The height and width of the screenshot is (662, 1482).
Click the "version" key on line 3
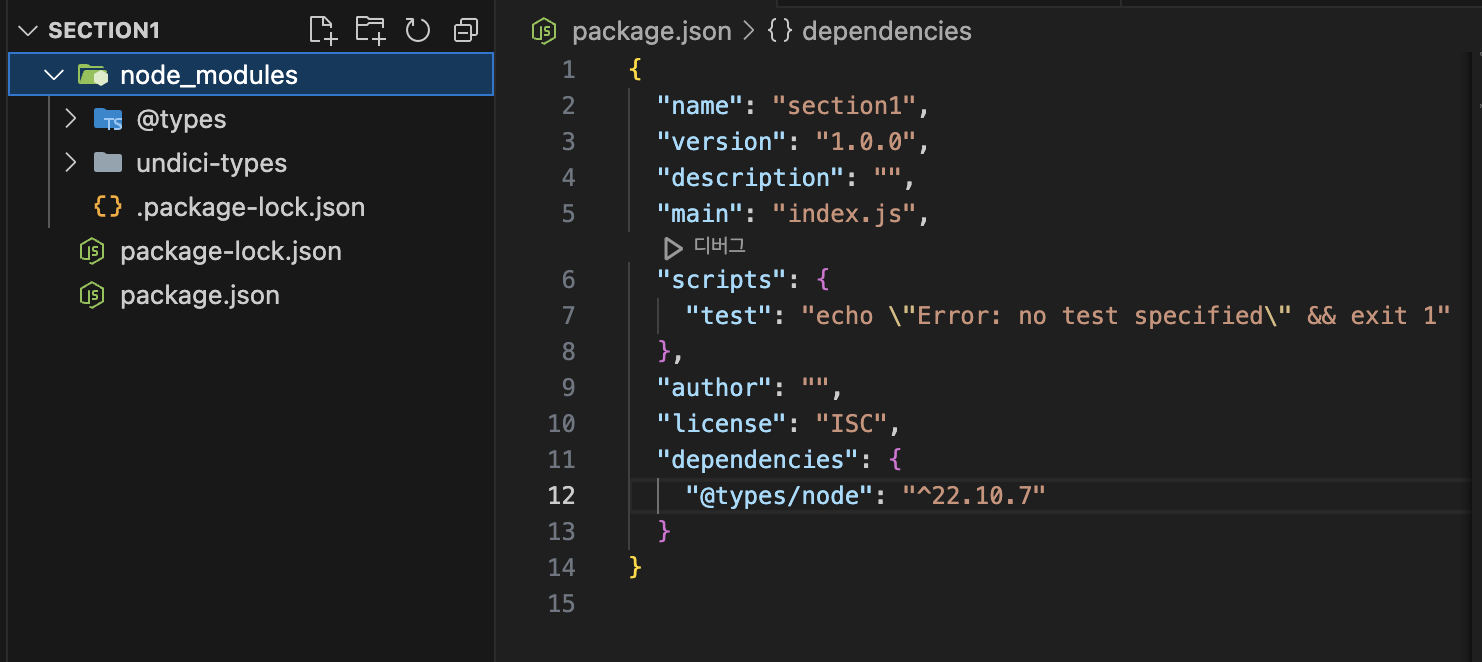coord(721,141)
